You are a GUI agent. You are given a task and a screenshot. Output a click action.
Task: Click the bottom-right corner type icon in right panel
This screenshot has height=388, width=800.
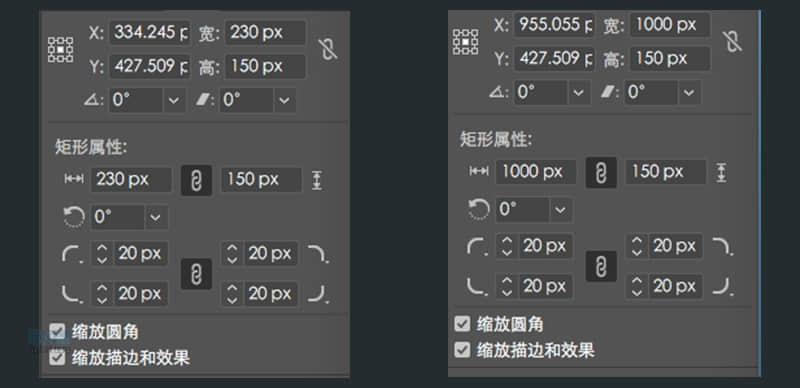723,286
